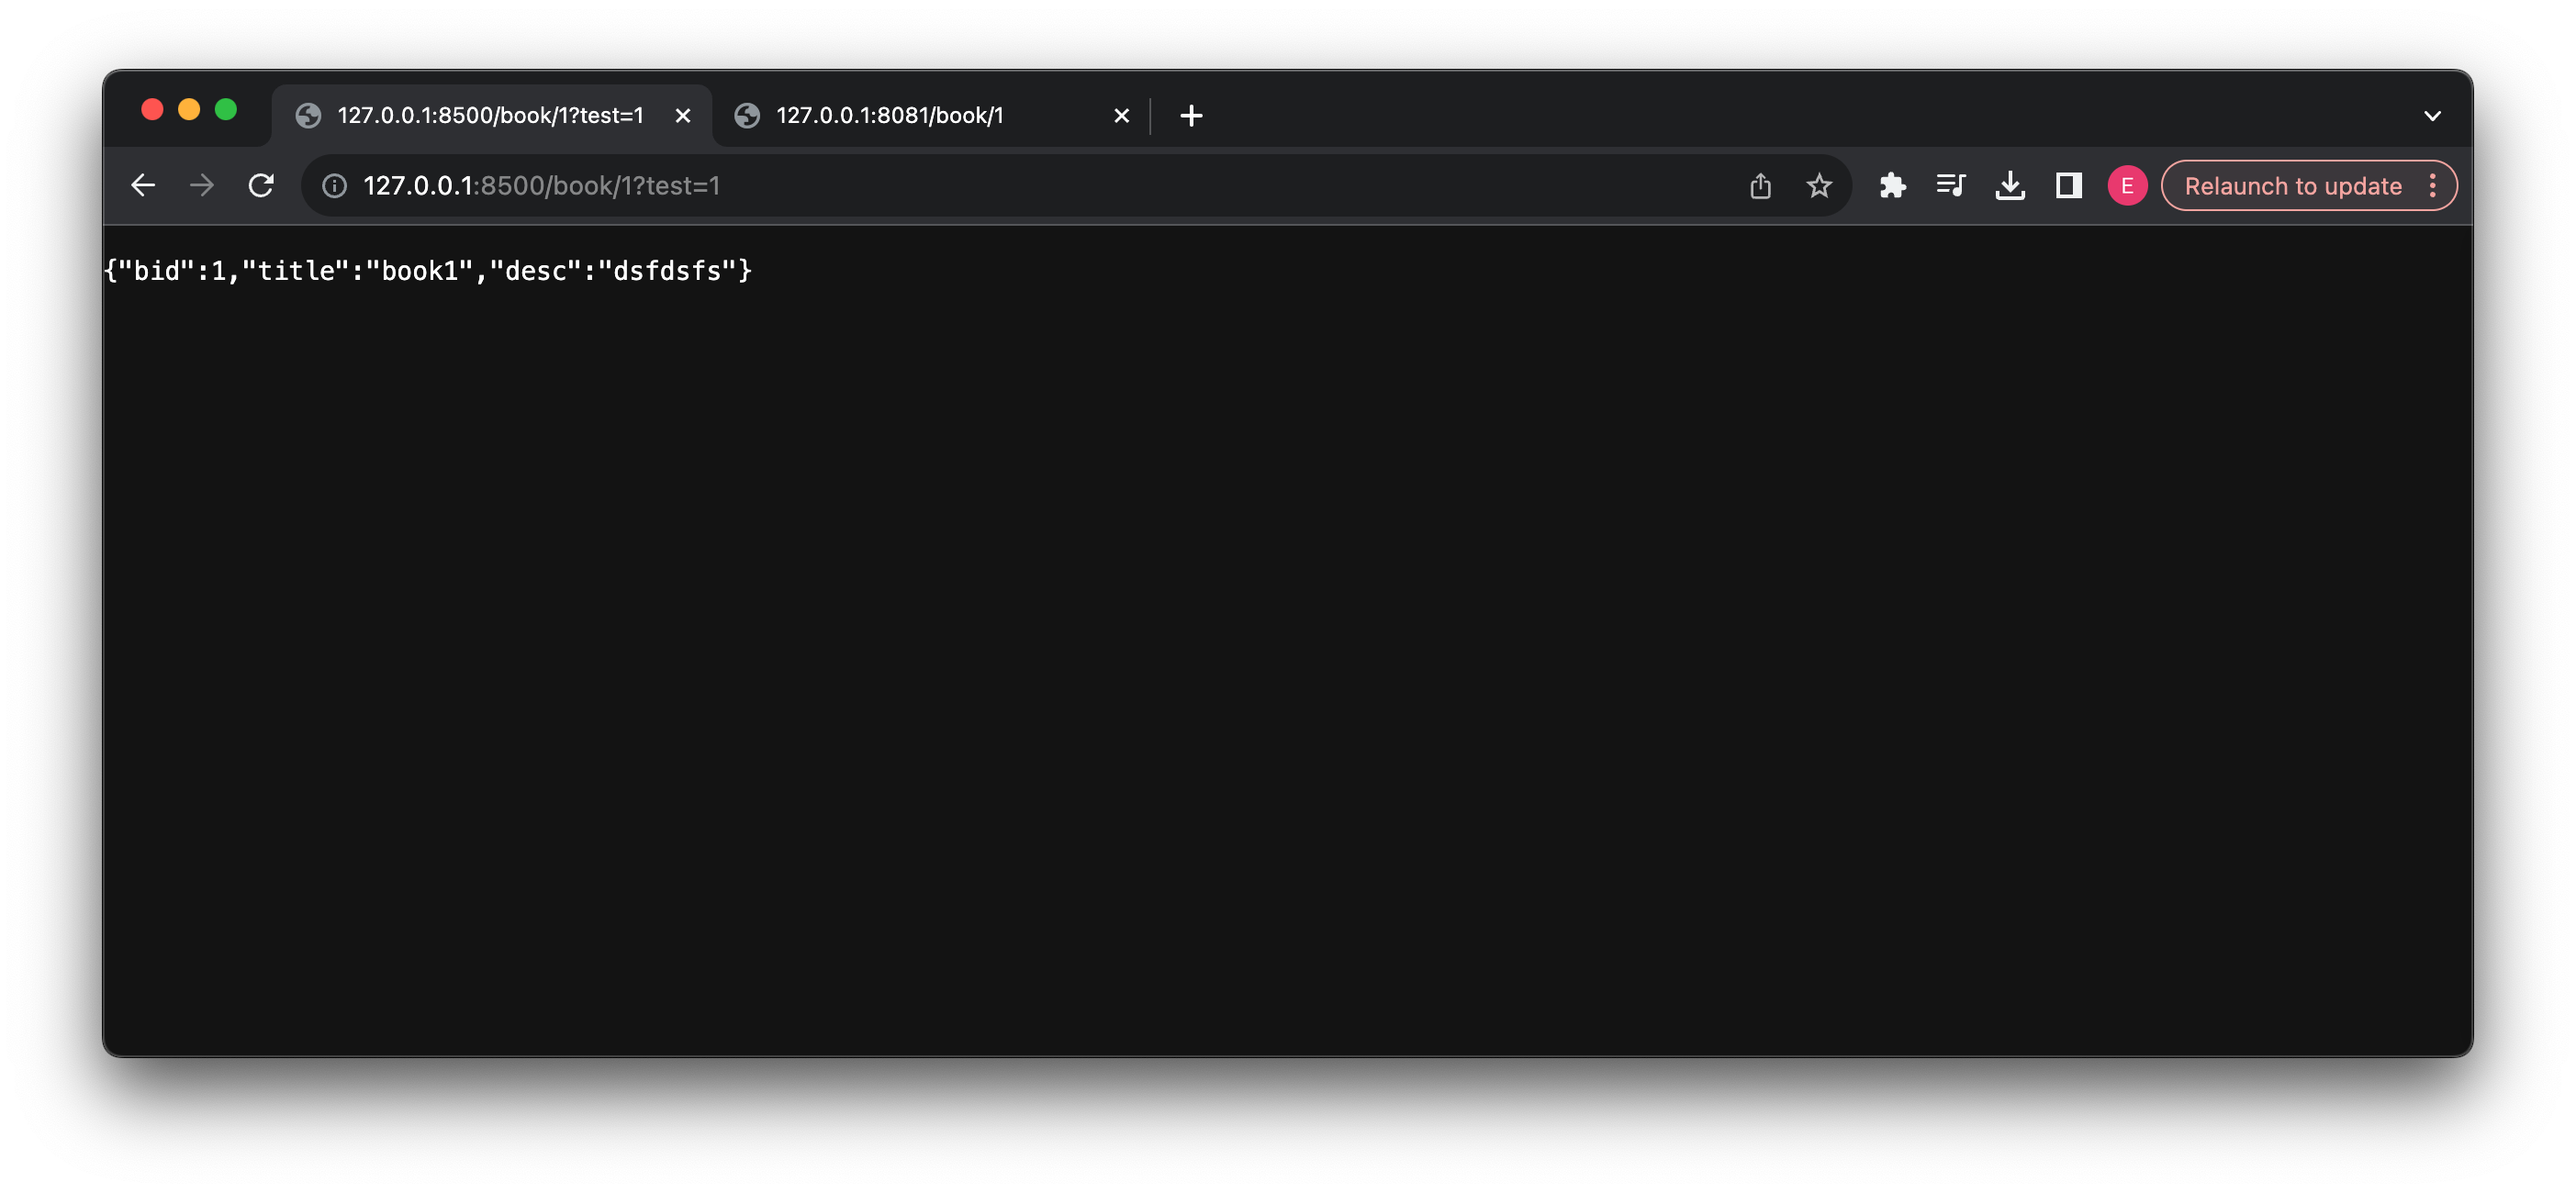Click the Chrome media toolbar icon

coord(1952,184)
